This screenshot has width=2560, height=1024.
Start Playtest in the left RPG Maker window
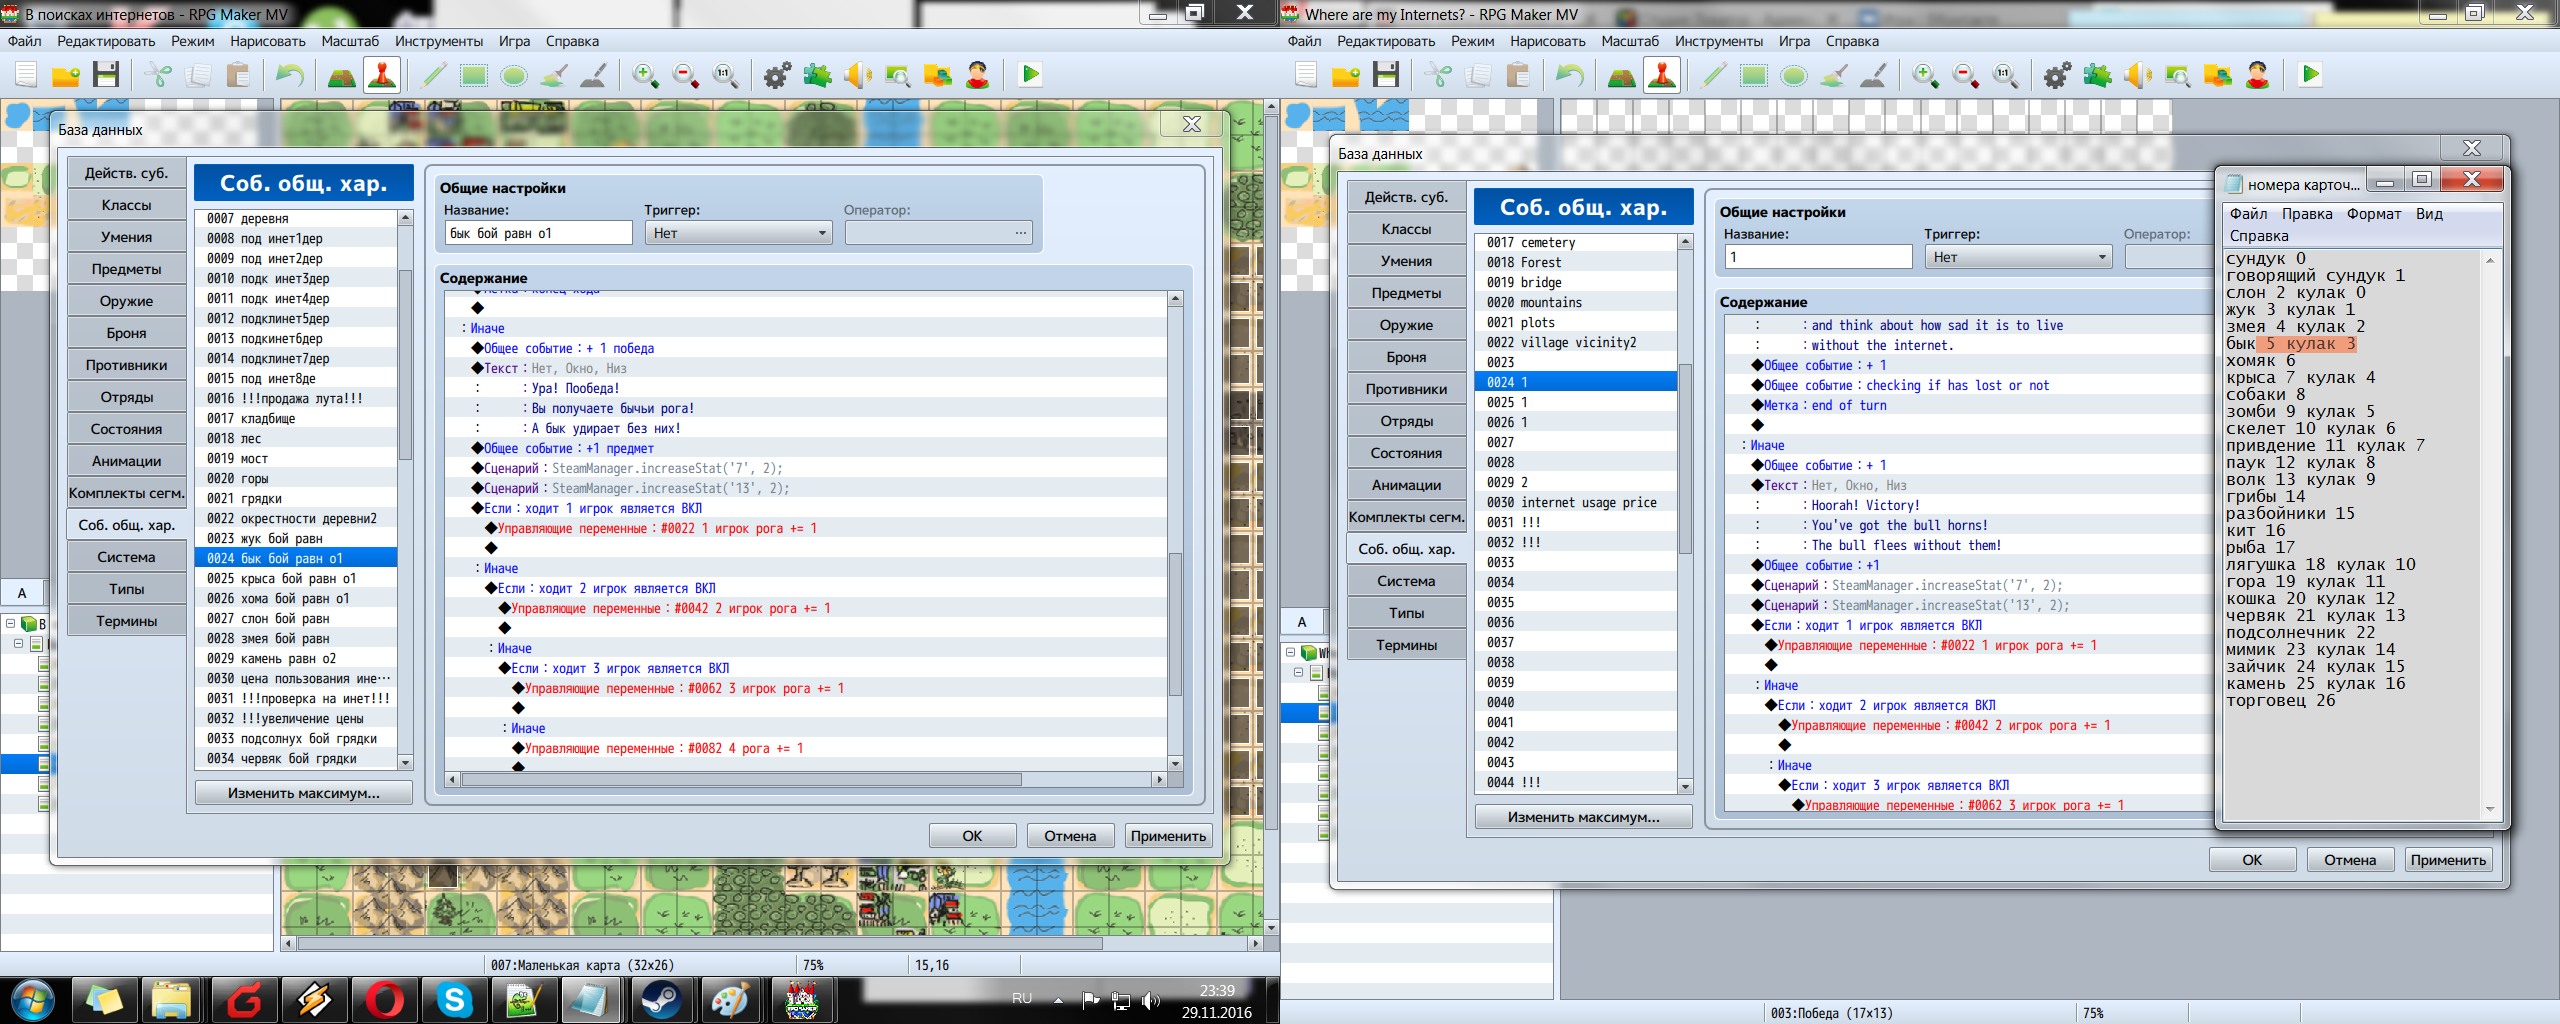click(1029, 75)
